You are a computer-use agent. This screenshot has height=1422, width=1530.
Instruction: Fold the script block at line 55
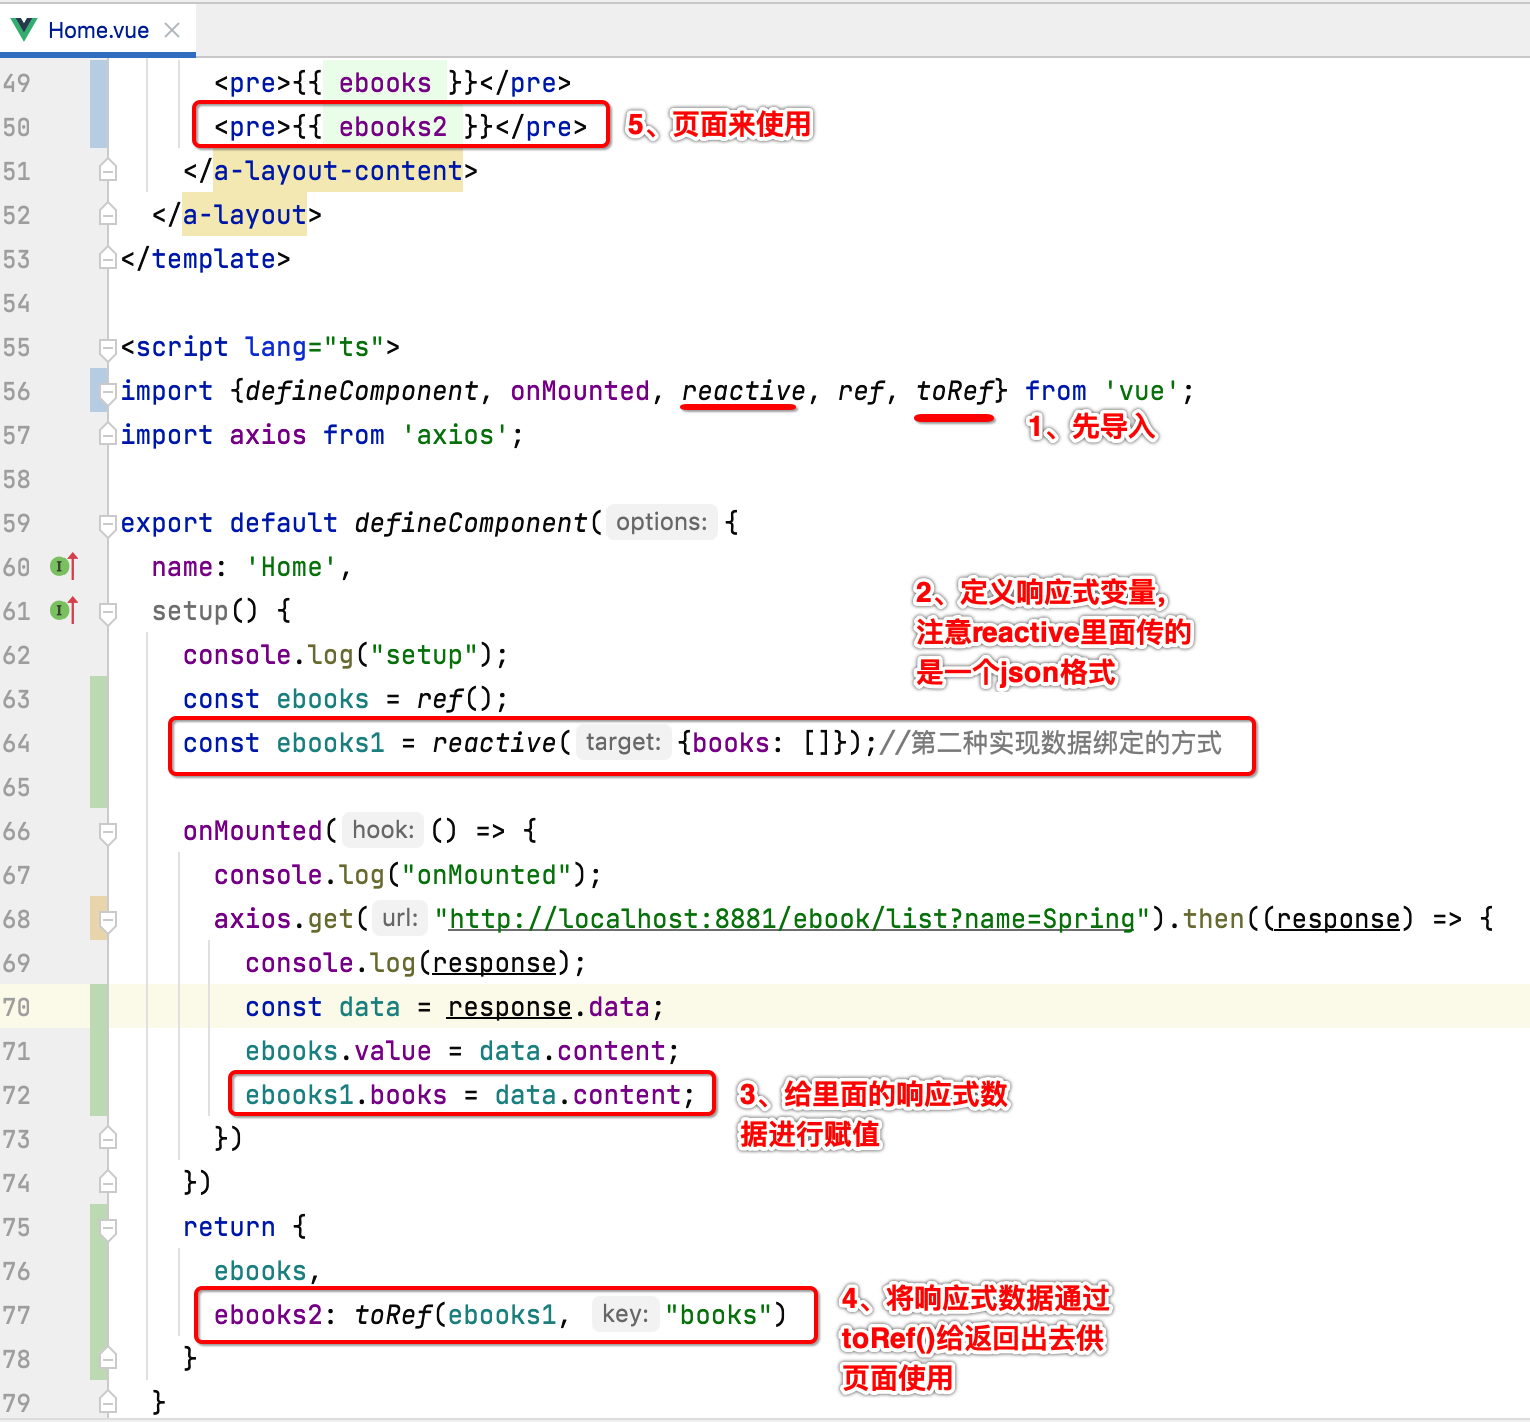pyautogui.click(x=108, y=347)
